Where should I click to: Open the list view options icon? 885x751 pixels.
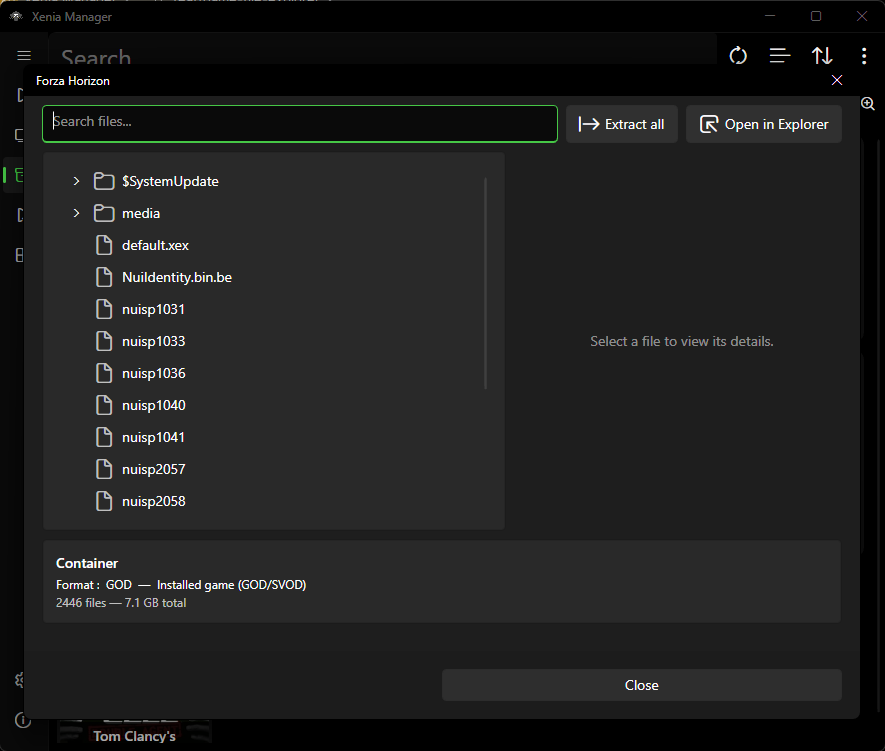pyautogui.click(x=780, y=55)
